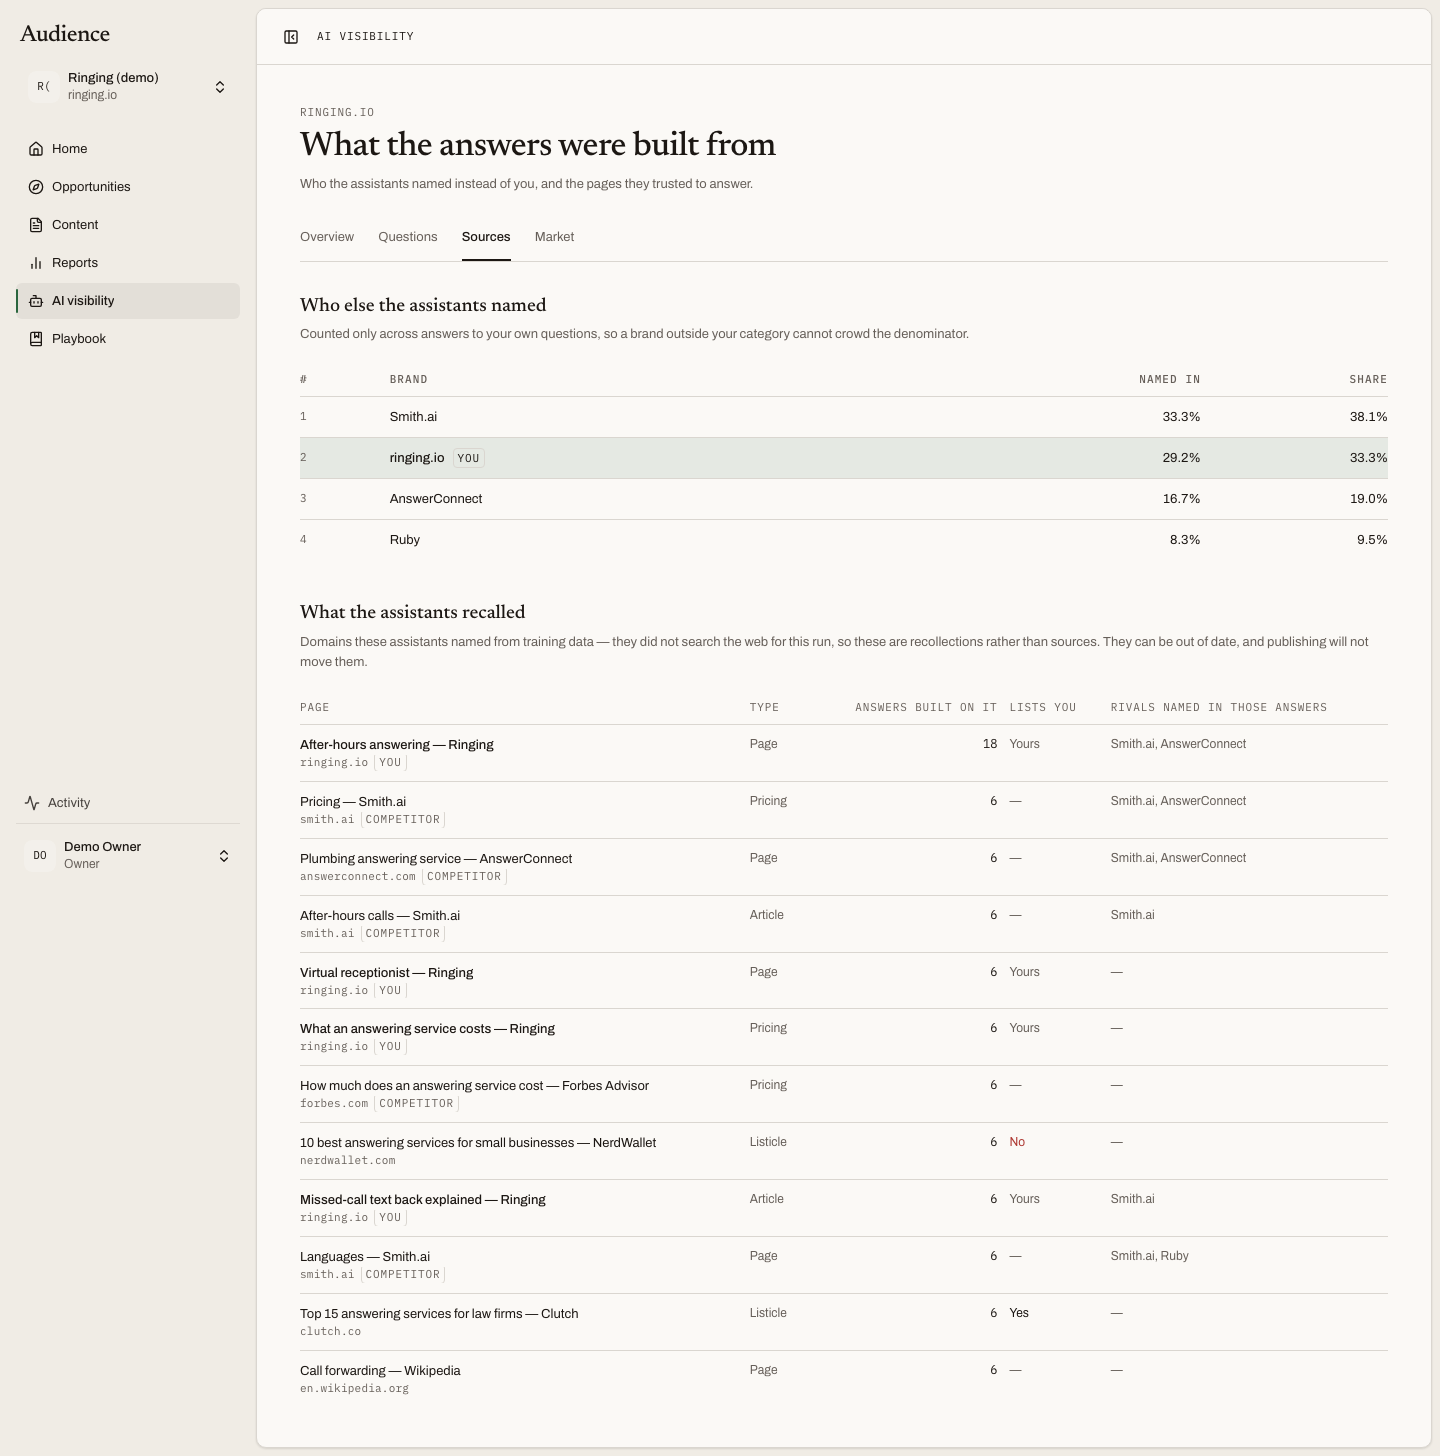
Task: Click the COMPETITOR badge beside forbes.com
Action: tap(416, 1104)
